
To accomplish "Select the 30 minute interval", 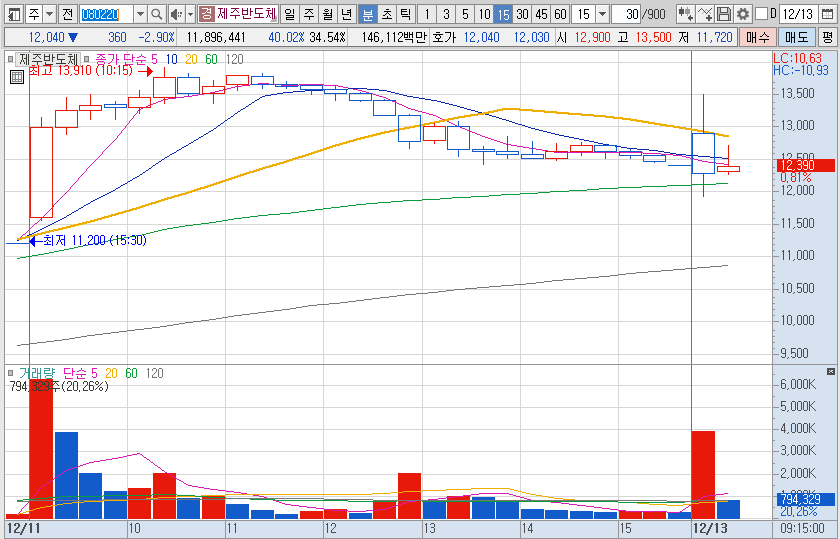I will point(522,14).
